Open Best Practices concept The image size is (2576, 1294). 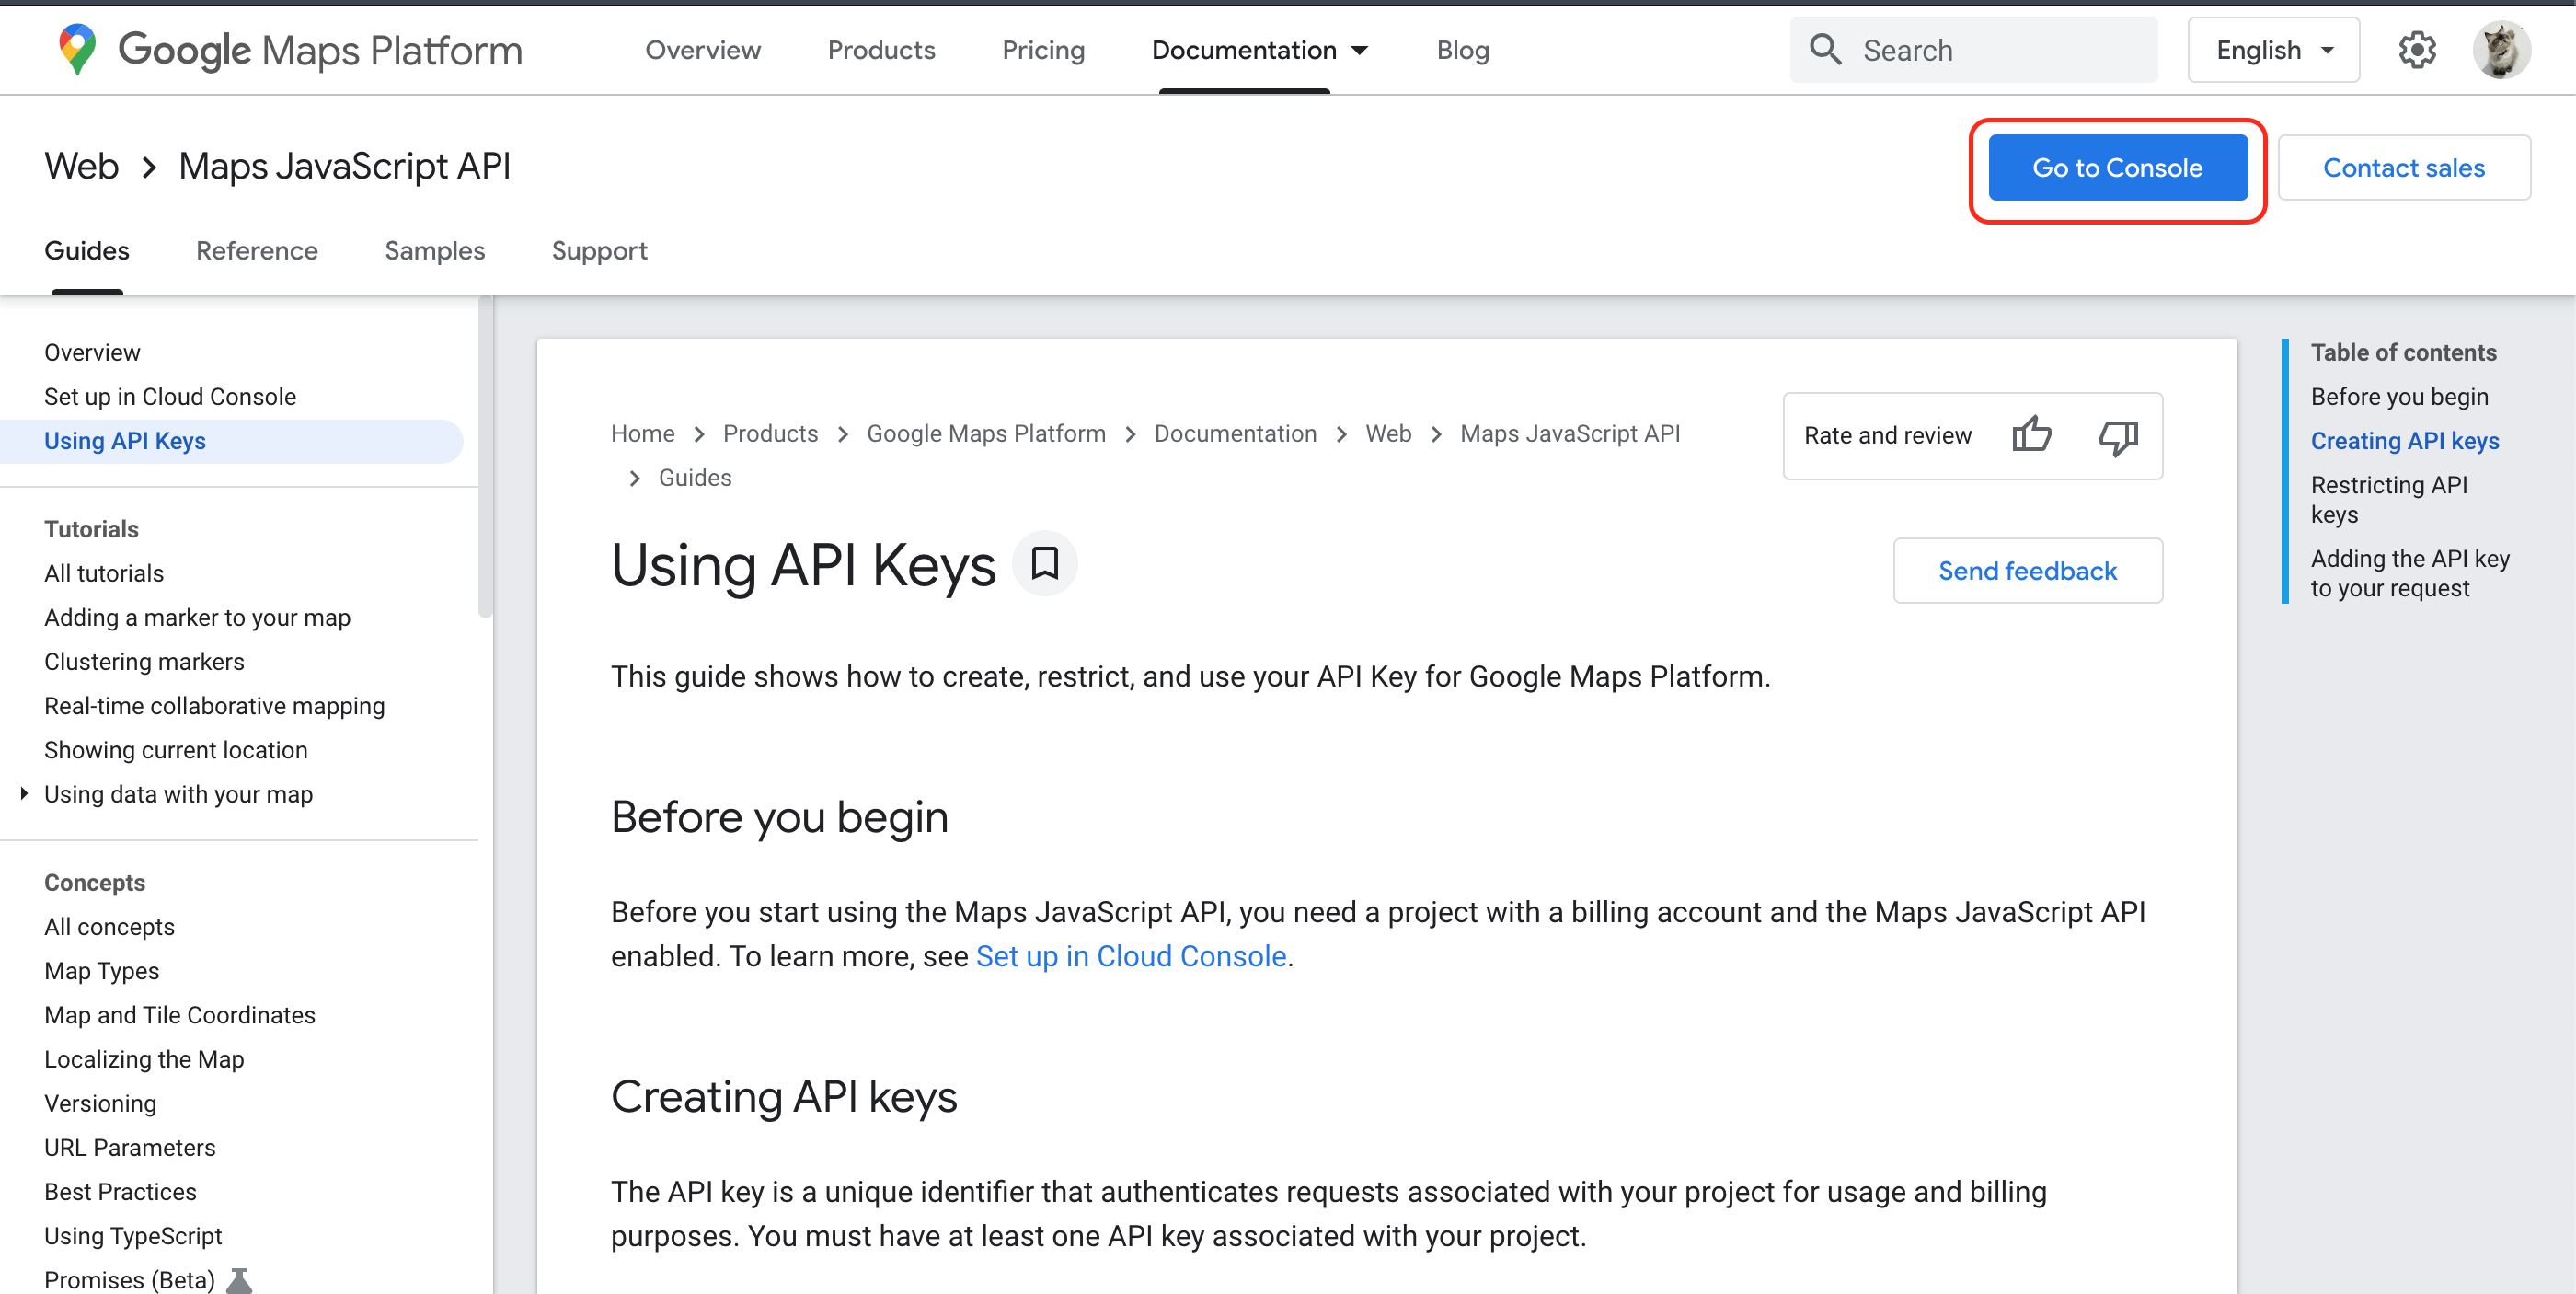click(x=120, y=1191)
